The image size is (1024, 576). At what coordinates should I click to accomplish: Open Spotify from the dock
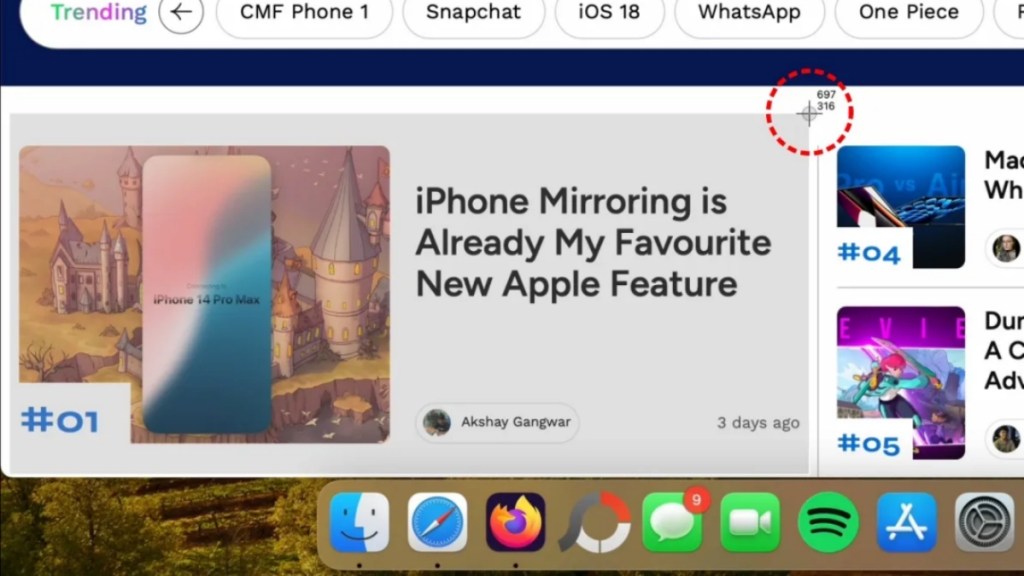tap(828, 522)
